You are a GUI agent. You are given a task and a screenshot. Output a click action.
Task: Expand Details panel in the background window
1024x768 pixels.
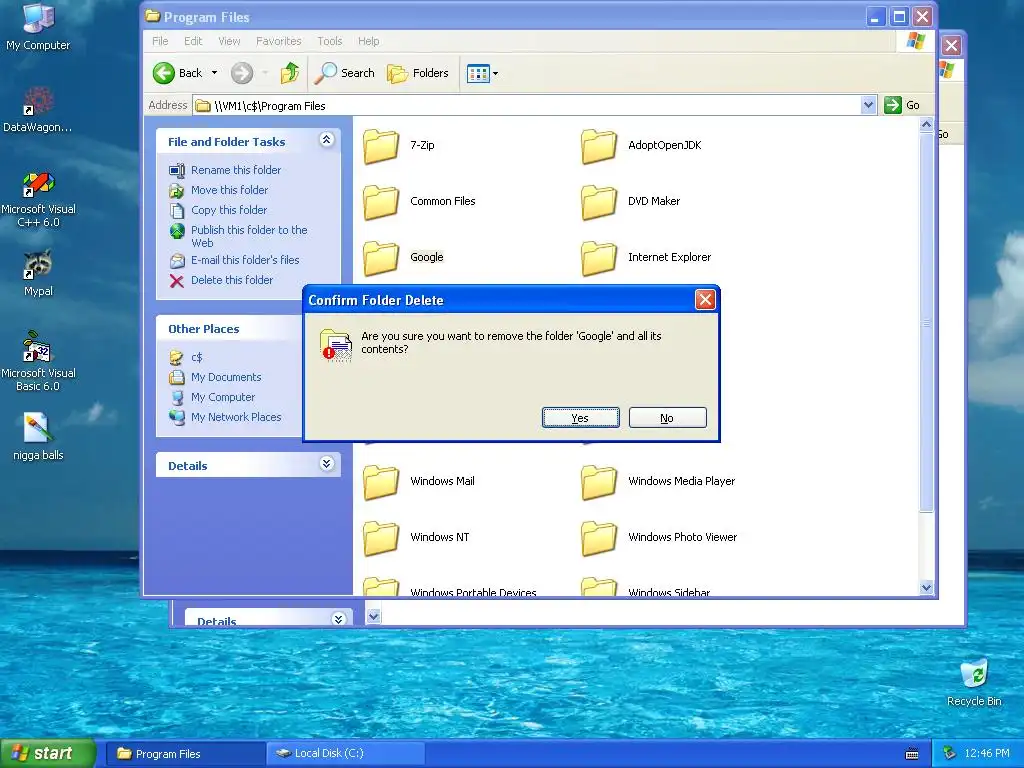(x=338, y=619)
